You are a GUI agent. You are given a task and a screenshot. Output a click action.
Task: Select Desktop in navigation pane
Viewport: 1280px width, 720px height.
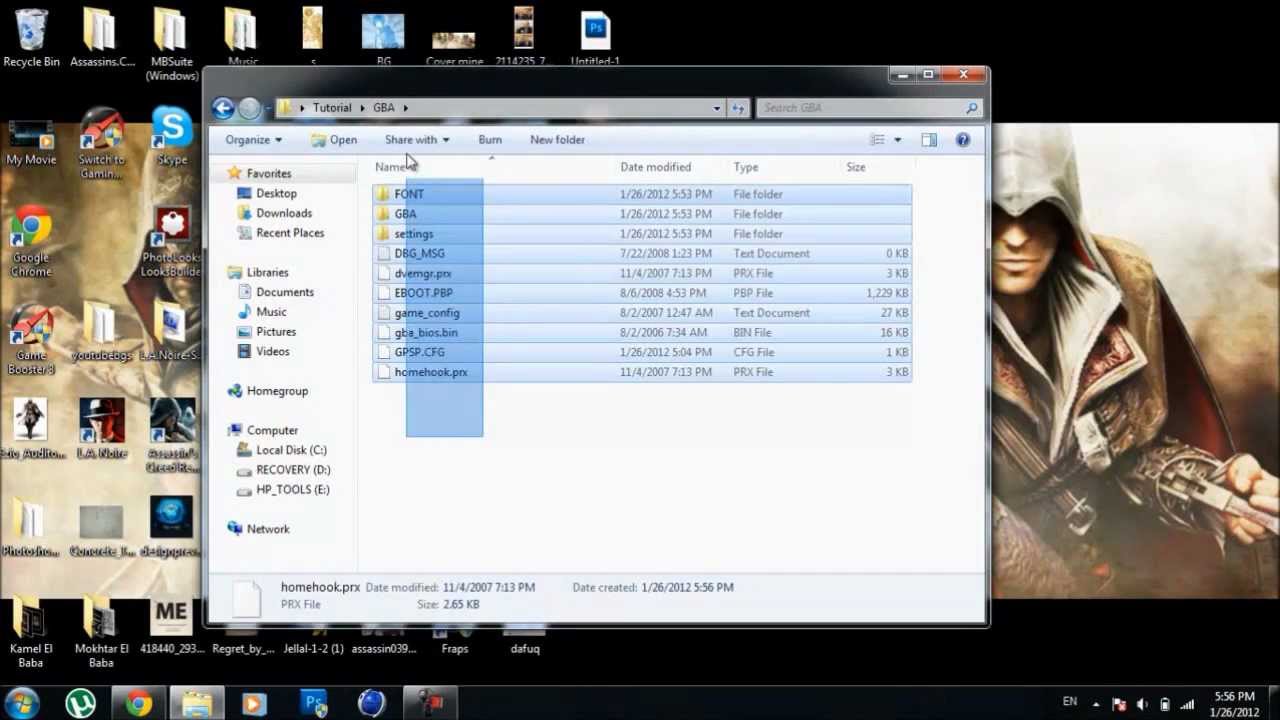click(x=276, y=193)
